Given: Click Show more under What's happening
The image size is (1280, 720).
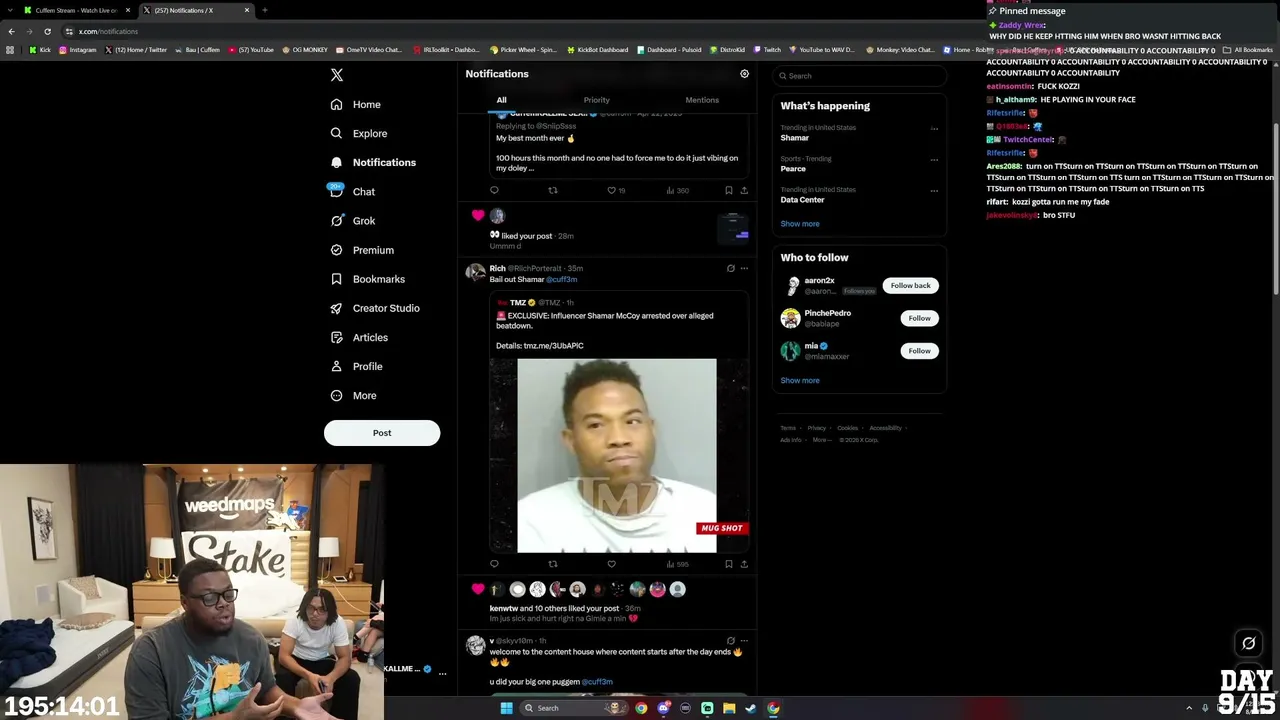Looking at the screenshot, I should pos(800,224).
